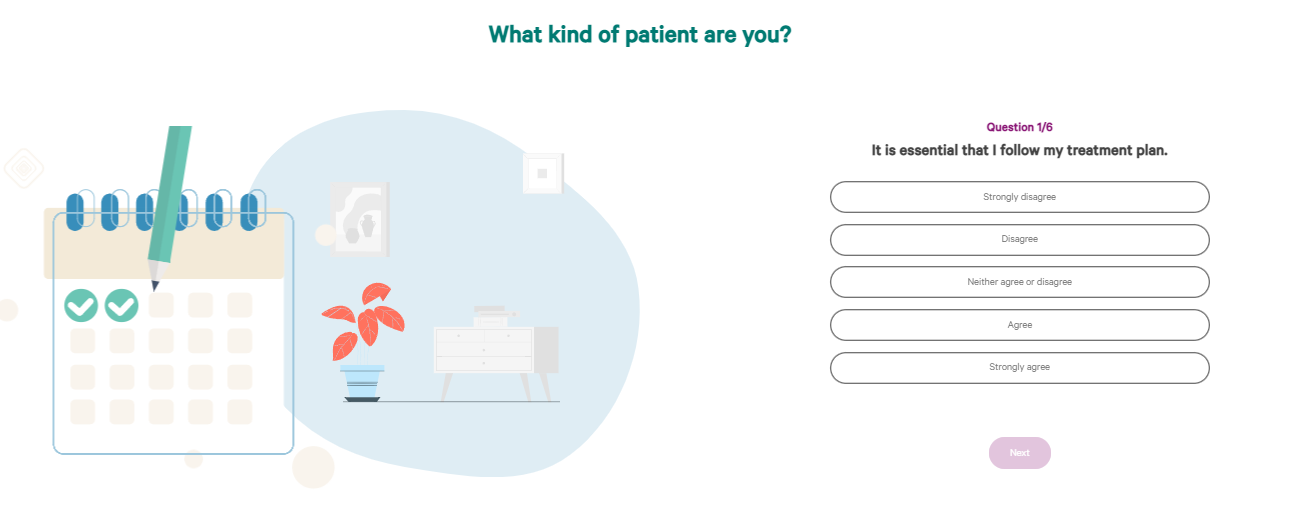Click the red-leafed potted plant

tap(362, 342)
